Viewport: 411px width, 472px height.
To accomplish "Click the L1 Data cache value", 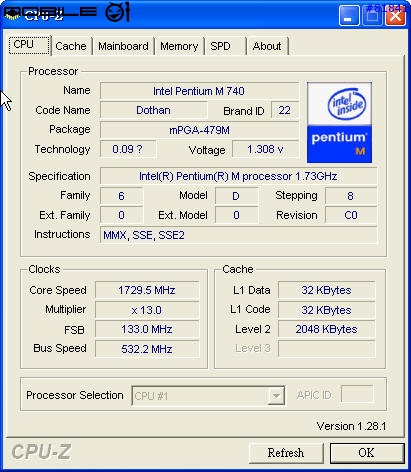I will [x=326, y=290].
